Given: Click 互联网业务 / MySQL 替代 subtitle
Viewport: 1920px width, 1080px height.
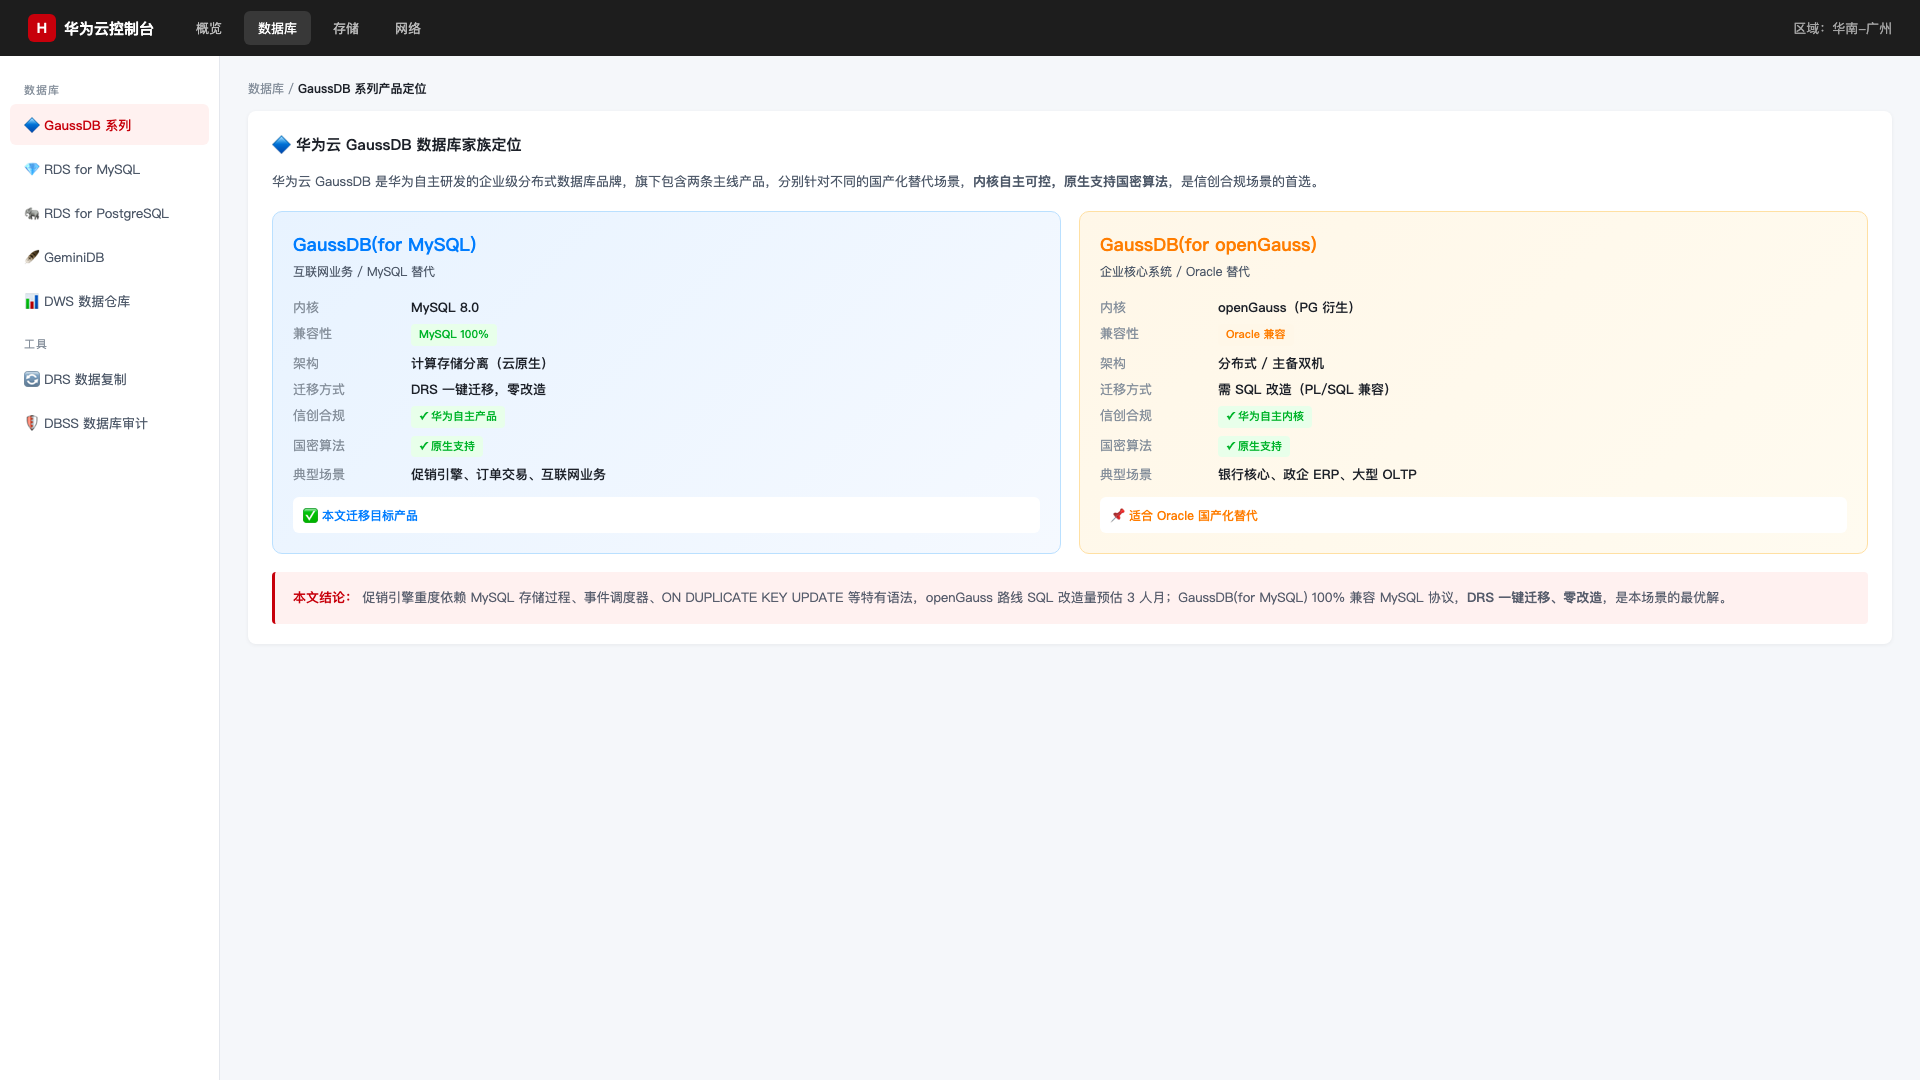Looking at the screenshot, I should (364, 272).
